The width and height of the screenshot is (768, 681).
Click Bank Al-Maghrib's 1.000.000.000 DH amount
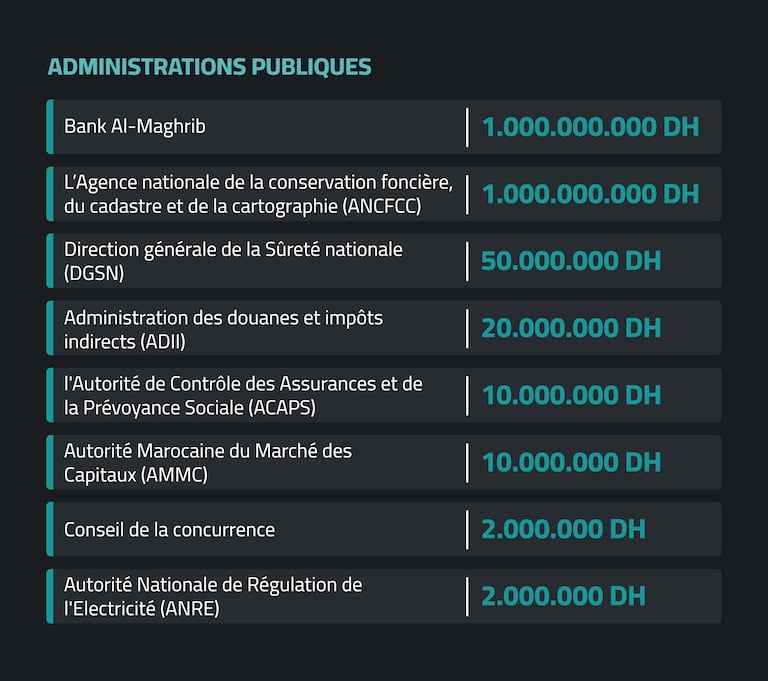tap(590, 127)
